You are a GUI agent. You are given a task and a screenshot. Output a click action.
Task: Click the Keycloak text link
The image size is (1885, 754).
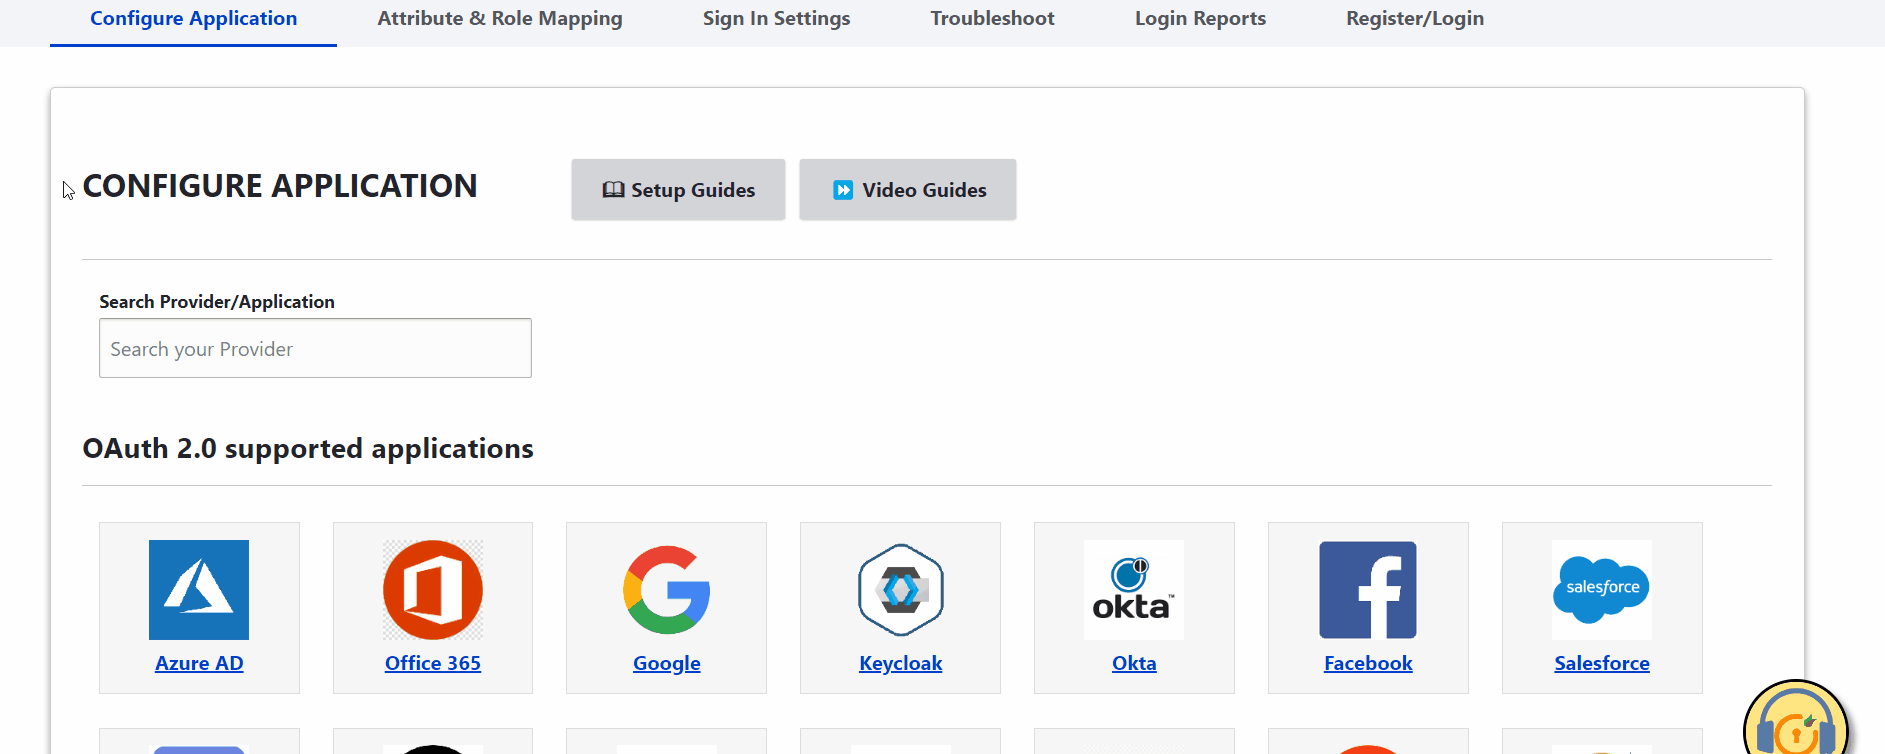click(x=901, y=664)
